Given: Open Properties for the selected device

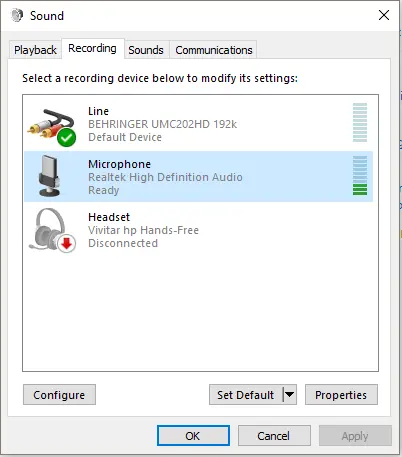Looking at the screenshot, I should [x=341, y=395].
